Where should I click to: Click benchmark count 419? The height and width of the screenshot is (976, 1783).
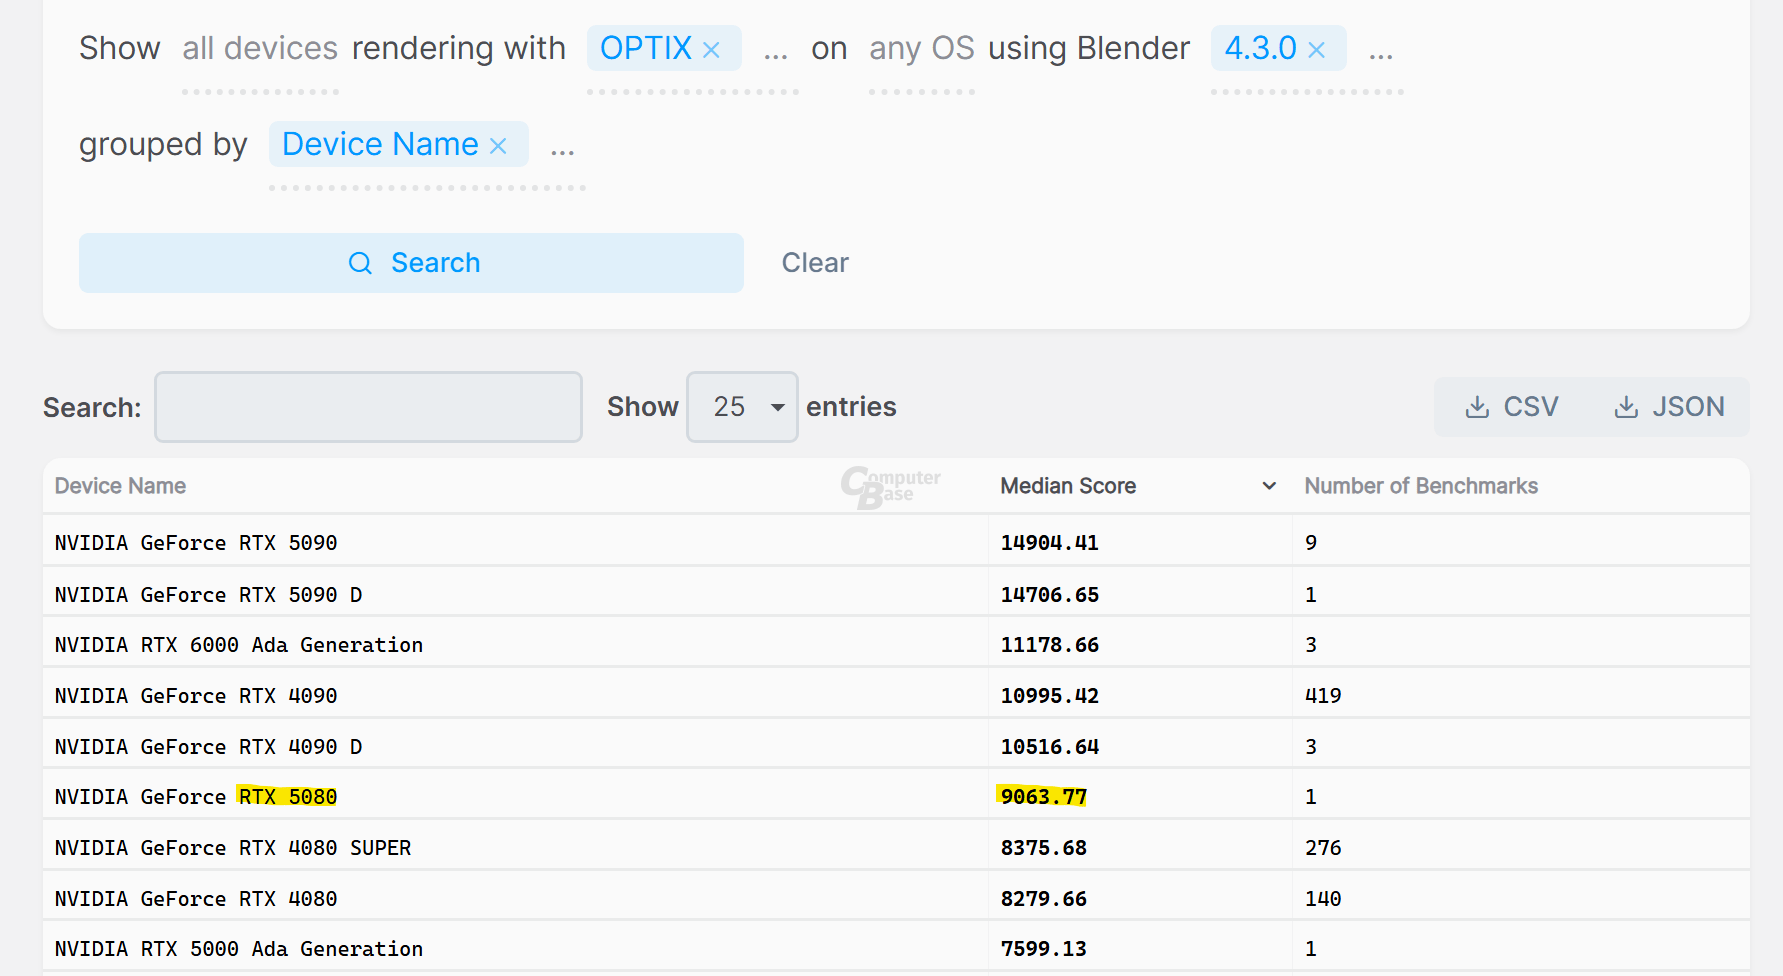pyautogui.click(x=1323, y=696)
